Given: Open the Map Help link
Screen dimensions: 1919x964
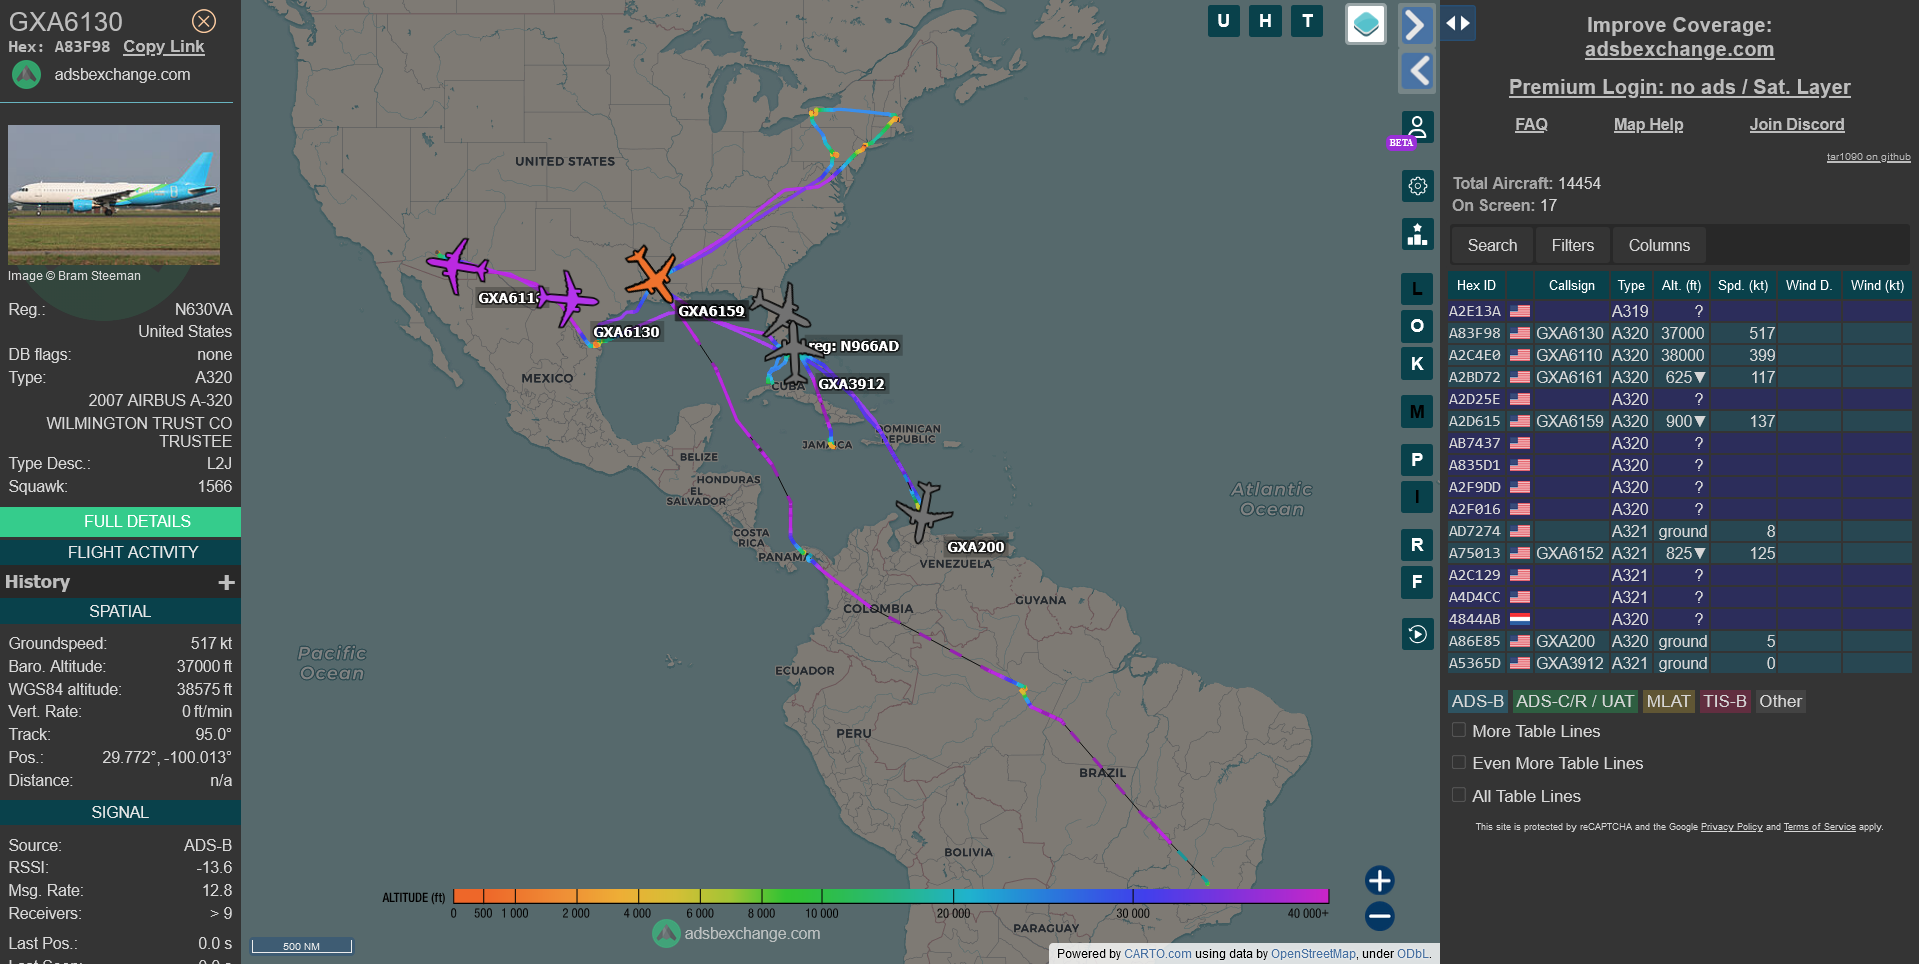Looking at the screenshot, I should tap(1648, 124).
